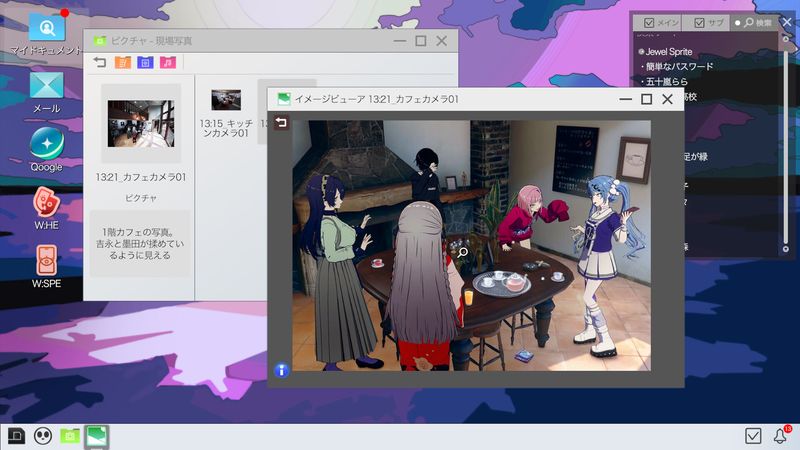The height and width of the screenshot is (450, 800).
Task: Launch the Qoogle browser icon
Action: coord(46,143)
